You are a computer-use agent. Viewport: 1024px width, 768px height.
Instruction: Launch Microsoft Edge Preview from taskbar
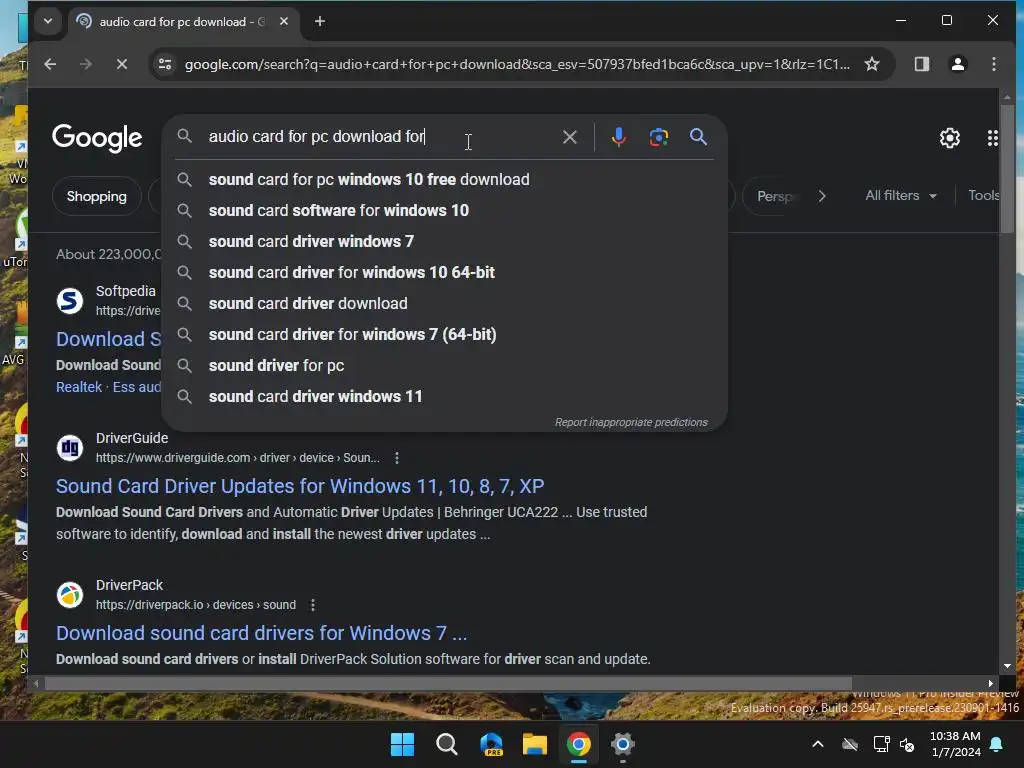coord(491,744)
